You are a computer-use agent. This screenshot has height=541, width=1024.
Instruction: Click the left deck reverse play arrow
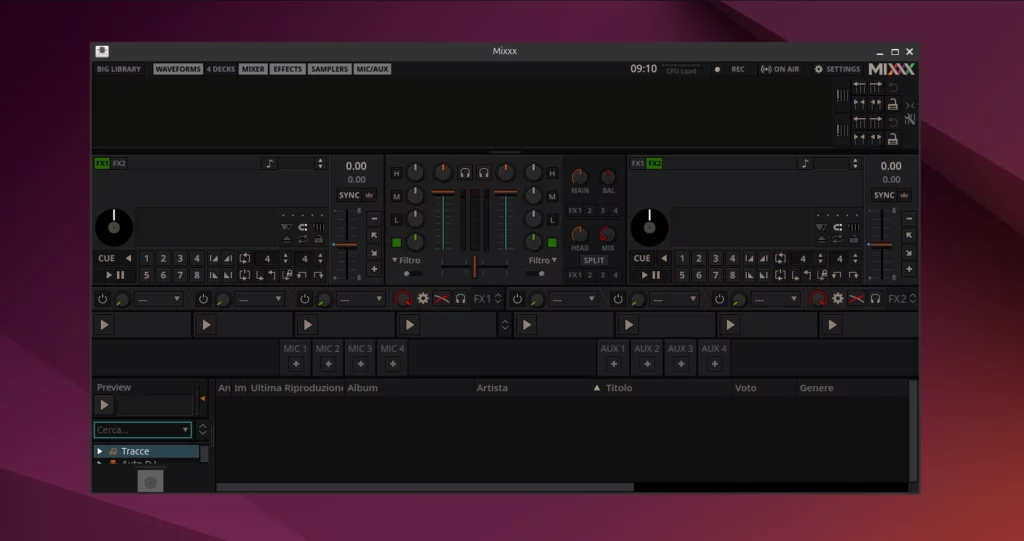[128, 258]
